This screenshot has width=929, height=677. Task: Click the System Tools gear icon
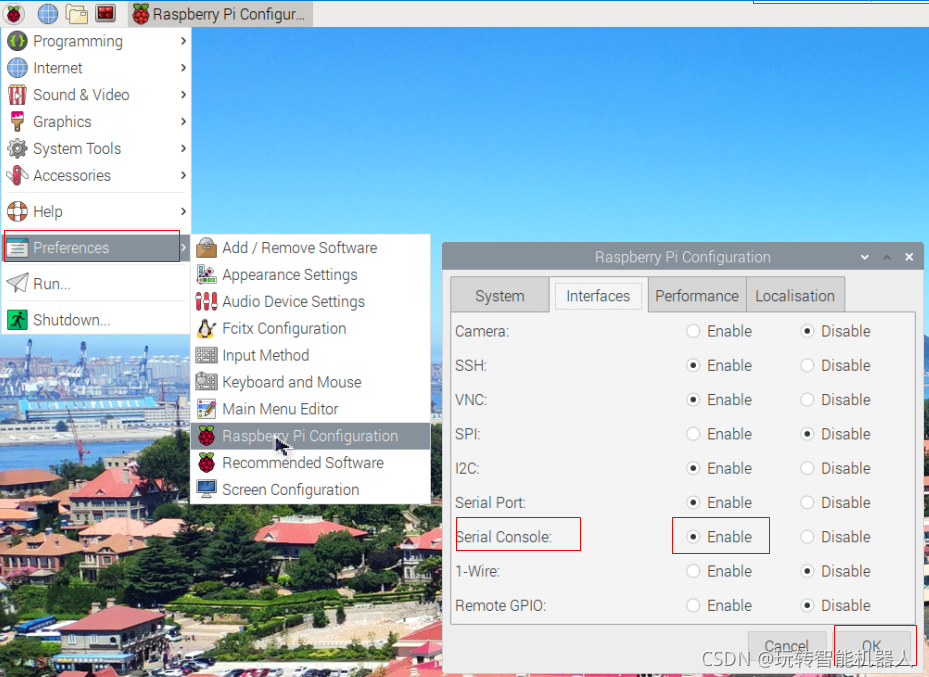click(x=17, y=148)
